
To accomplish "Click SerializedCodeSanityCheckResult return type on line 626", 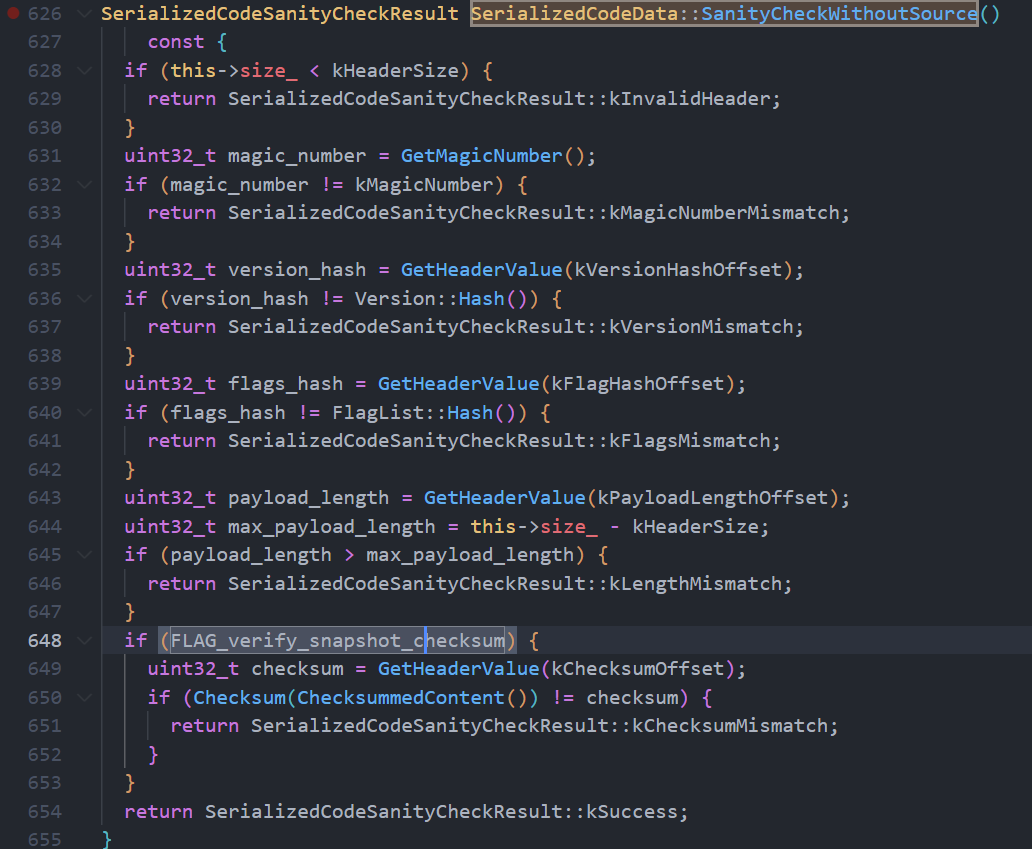I will pyautogui.click(x=280, y=13).
